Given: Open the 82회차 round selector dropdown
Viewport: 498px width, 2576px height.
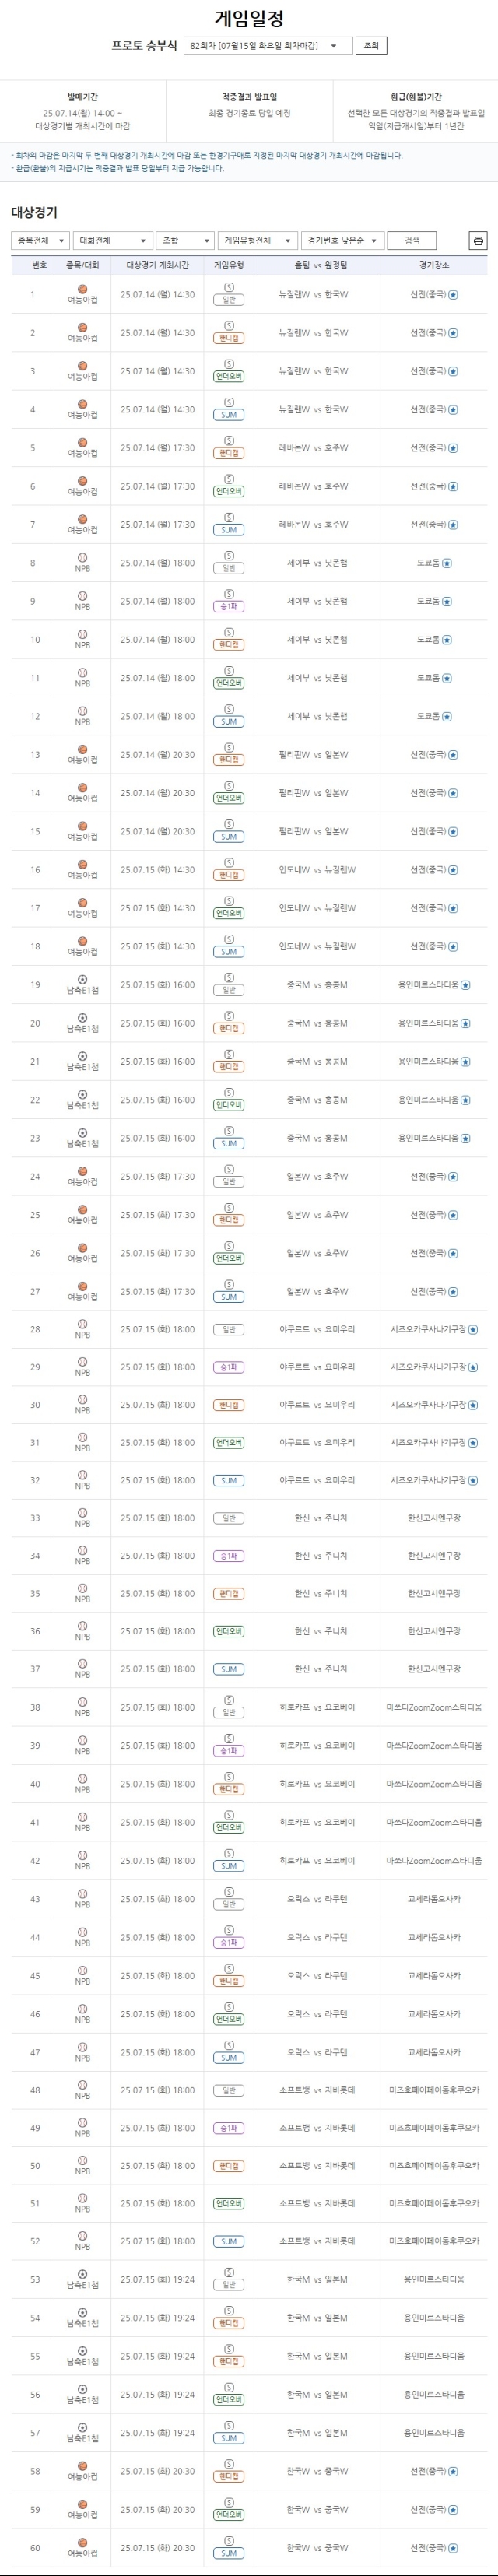Looking at the screenshot, I should pyautogui.click(x=268, y=46).
